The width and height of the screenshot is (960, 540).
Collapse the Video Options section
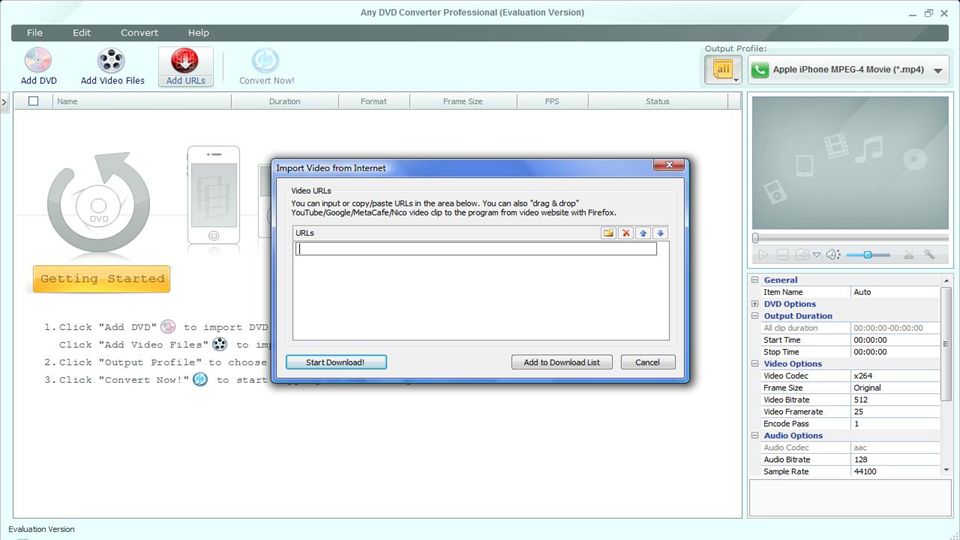tap(755, 364)
